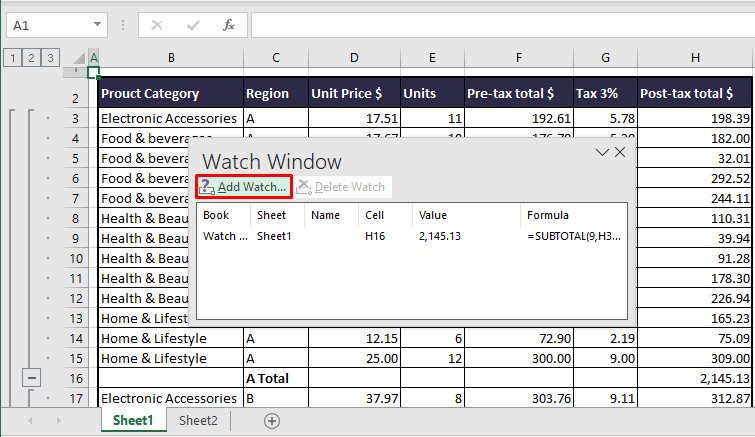Click the Units header cell
Image resolution: width=755 pixels, height=437 pixels.
pyautogui.click(x=432, y=93)
